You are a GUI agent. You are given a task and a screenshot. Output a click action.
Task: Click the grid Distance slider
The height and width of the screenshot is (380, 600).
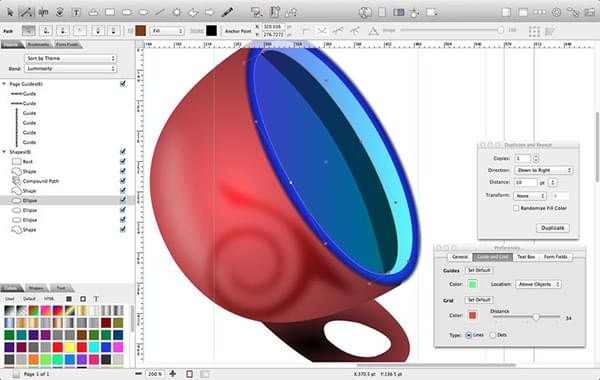[527, 317]
